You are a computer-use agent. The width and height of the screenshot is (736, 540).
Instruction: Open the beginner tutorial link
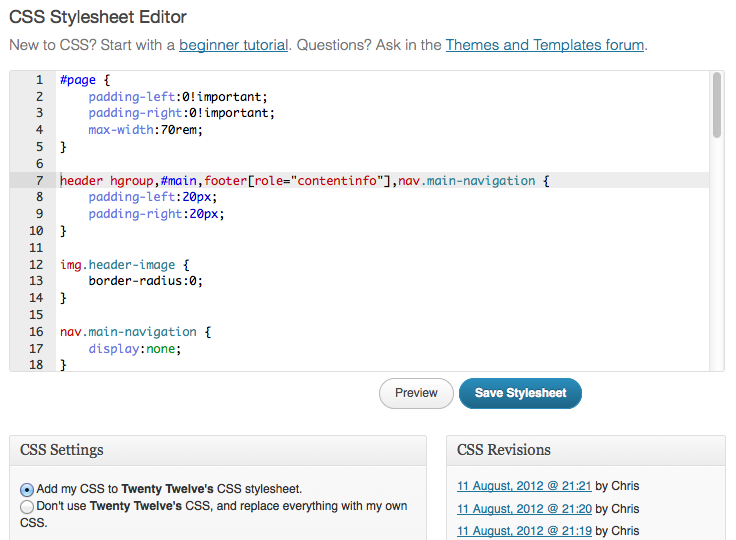(233, 45)
